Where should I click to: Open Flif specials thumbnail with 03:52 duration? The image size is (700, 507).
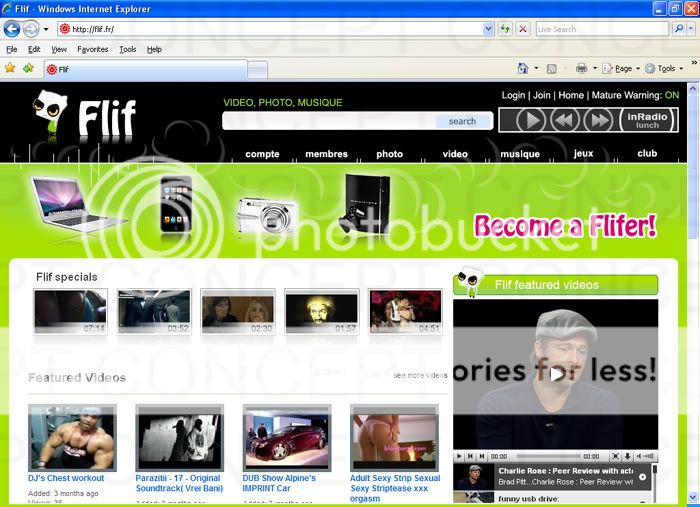point(154,312)
